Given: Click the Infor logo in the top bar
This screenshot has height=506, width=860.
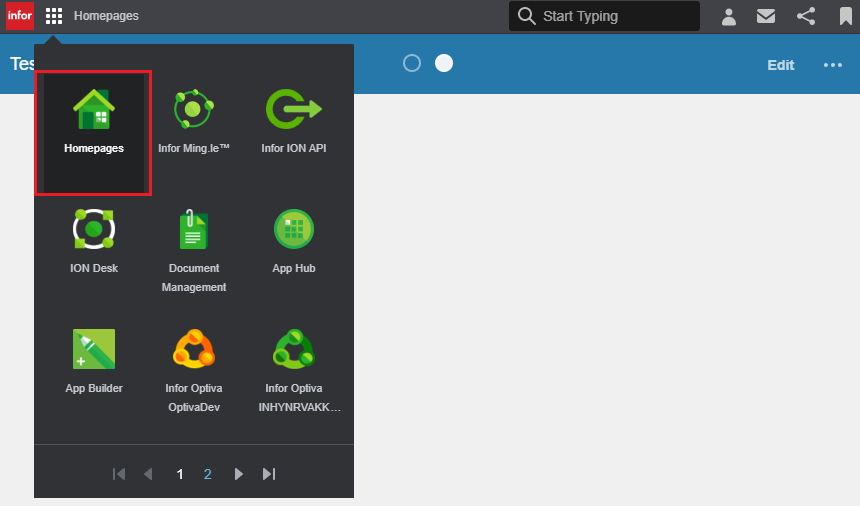Looking at the screenshot, I should [x=20, y=15].
